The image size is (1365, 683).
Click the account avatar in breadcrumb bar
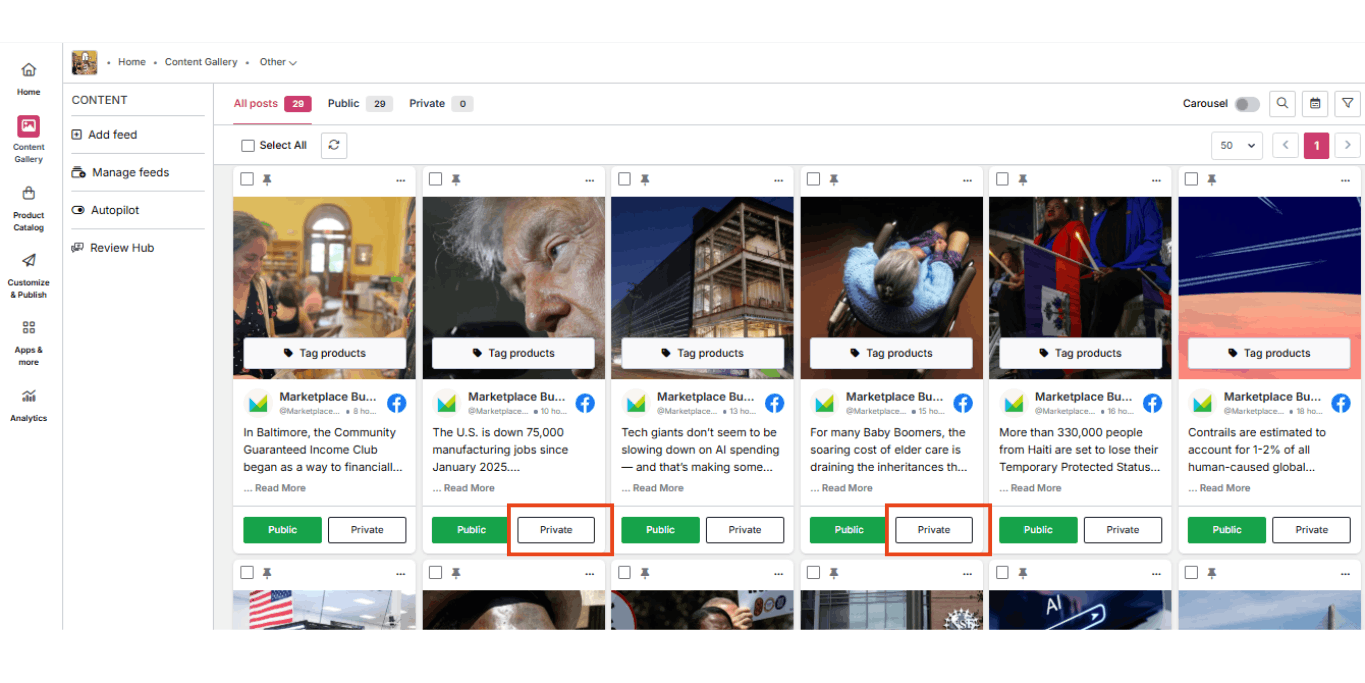pos(85,62)
